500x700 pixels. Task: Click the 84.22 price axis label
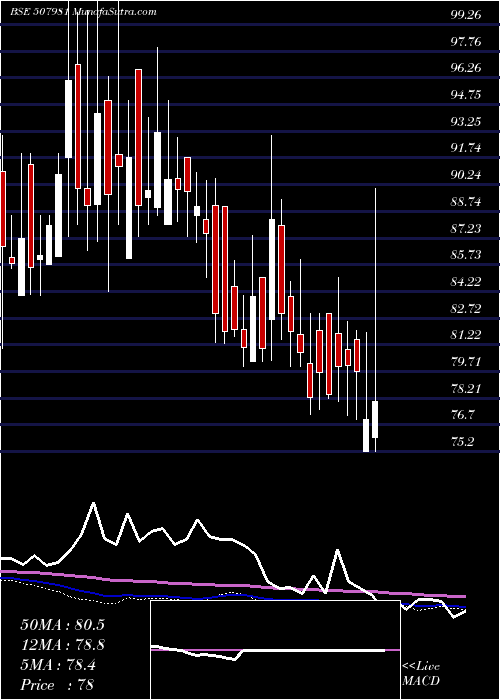[x=466, y=281]
